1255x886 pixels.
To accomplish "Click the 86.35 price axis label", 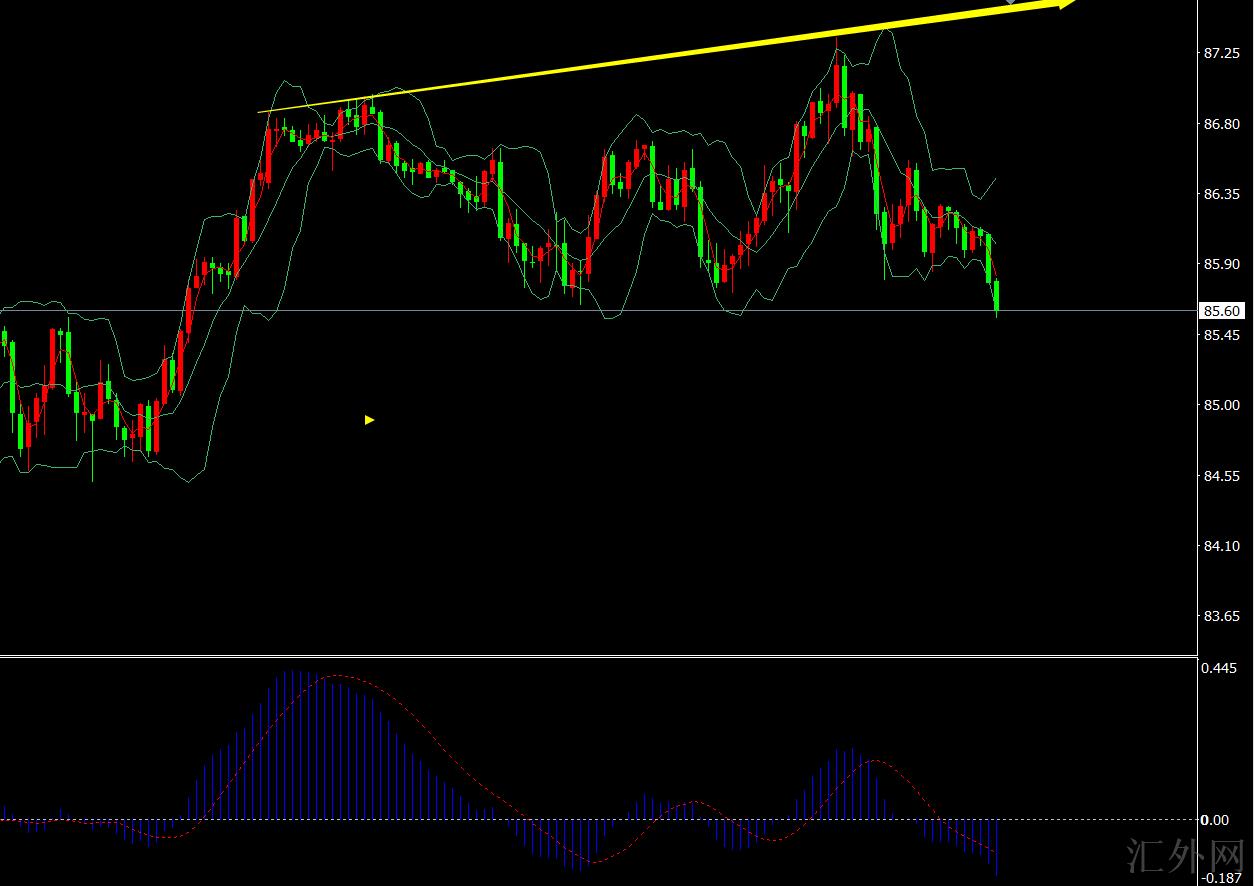I will (1222, 194).
